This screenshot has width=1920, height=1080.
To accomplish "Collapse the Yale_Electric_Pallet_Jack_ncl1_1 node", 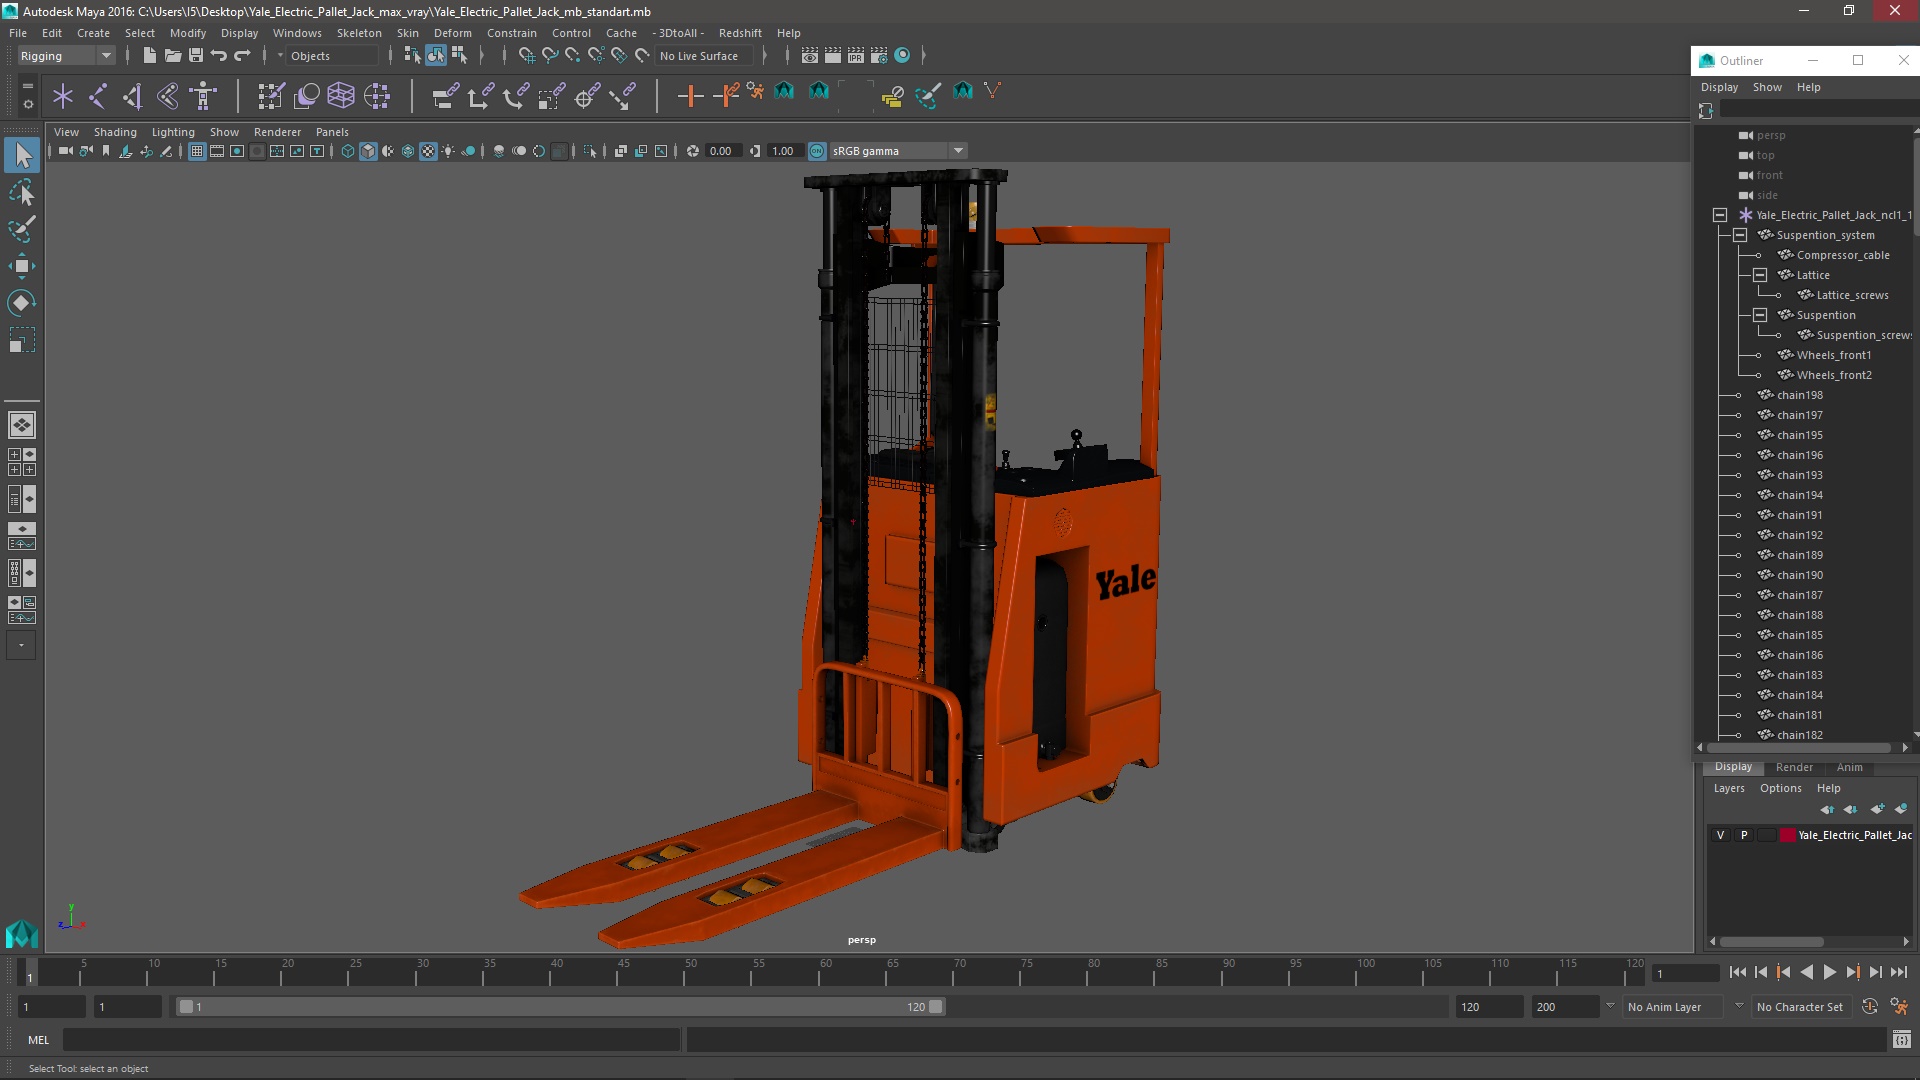I will [1720, 215].
